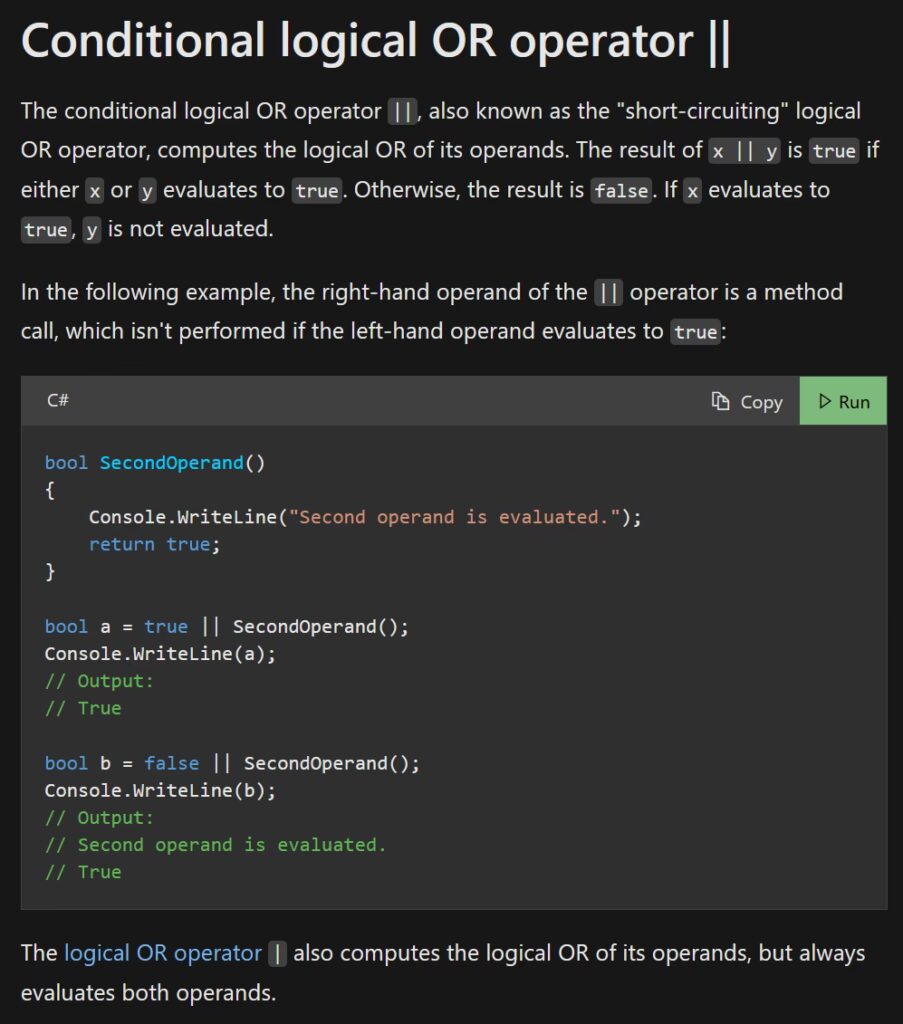This screenshot has width=903, height=1024.
Task: Click the opening curly brace under SecondOperand
Action: pyautogui.click(x=50, y=490)
